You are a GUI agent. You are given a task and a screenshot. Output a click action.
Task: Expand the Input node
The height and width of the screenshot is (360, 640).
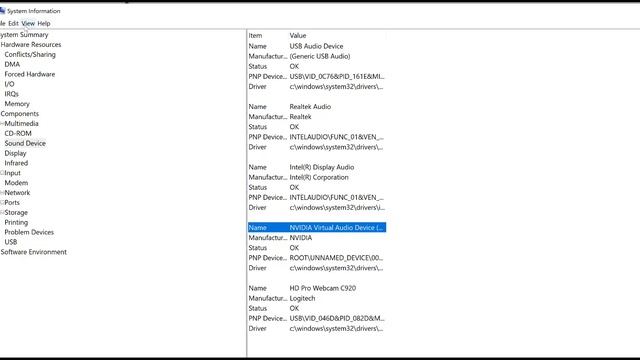click(2, 173)
